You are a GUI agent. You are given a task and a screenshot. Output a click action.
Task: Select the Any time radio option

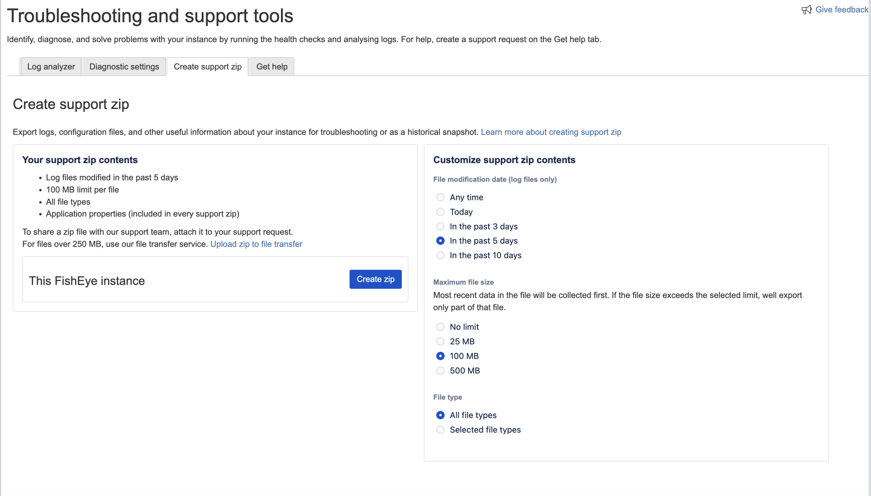click(440, 198)
